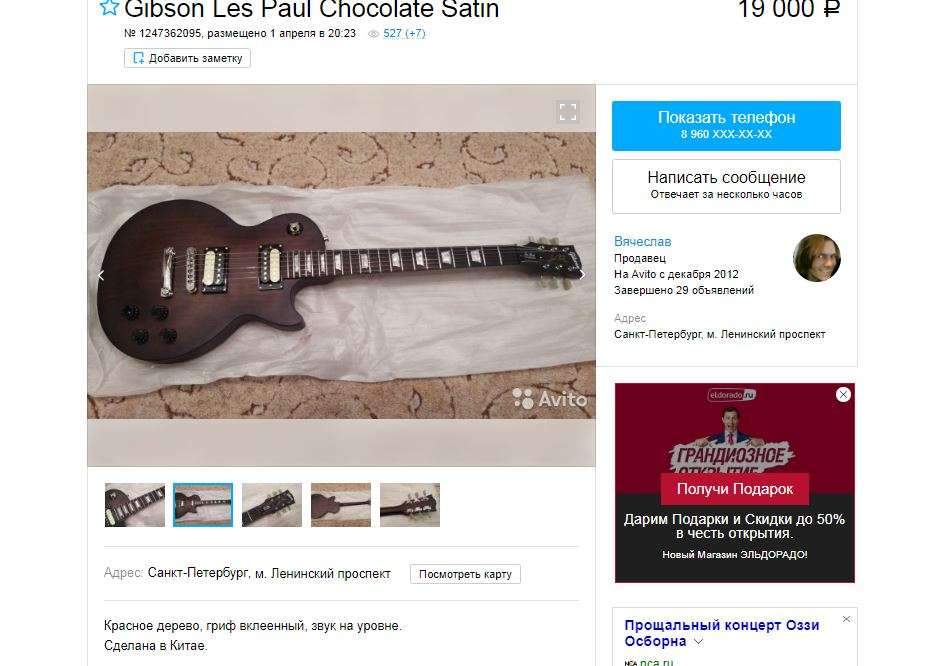936x666 pixels.
Task: Open seller profile link Вячеслав
Action: [x=642, y=242]
